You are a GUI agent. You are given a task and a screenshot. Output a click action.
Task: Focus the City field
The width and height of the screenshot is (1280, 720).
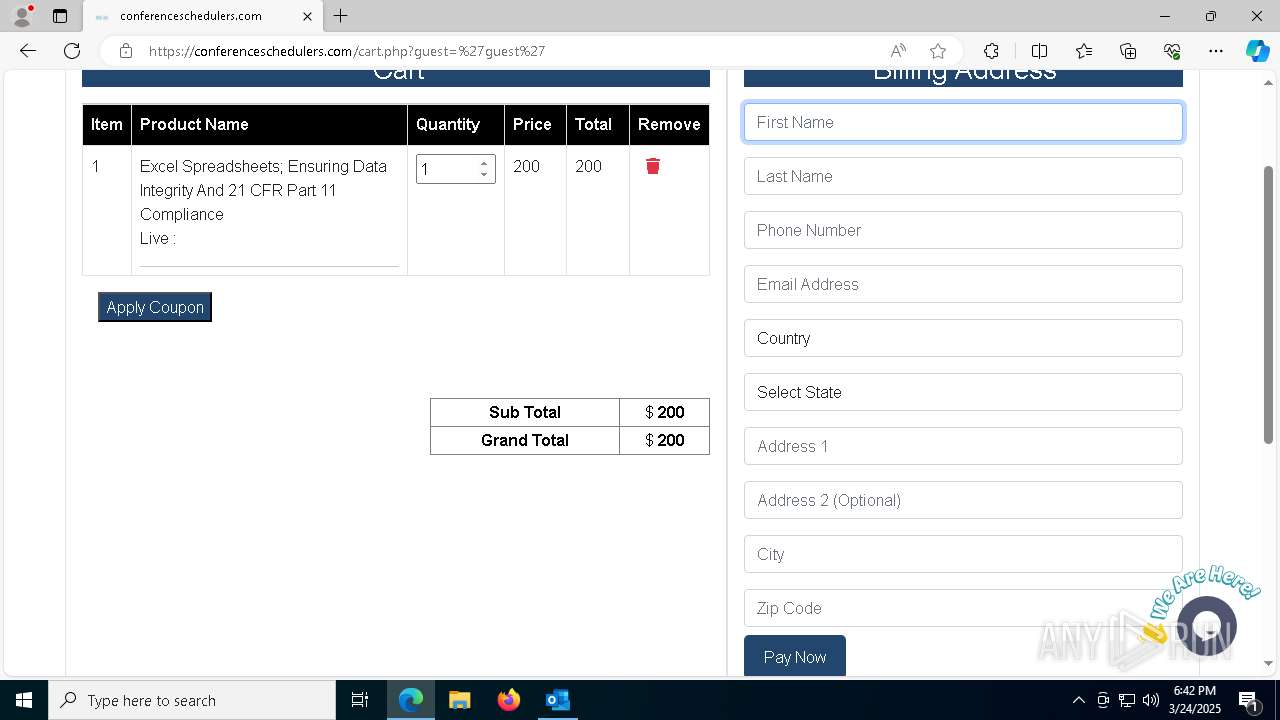click(x=963, y=554)
